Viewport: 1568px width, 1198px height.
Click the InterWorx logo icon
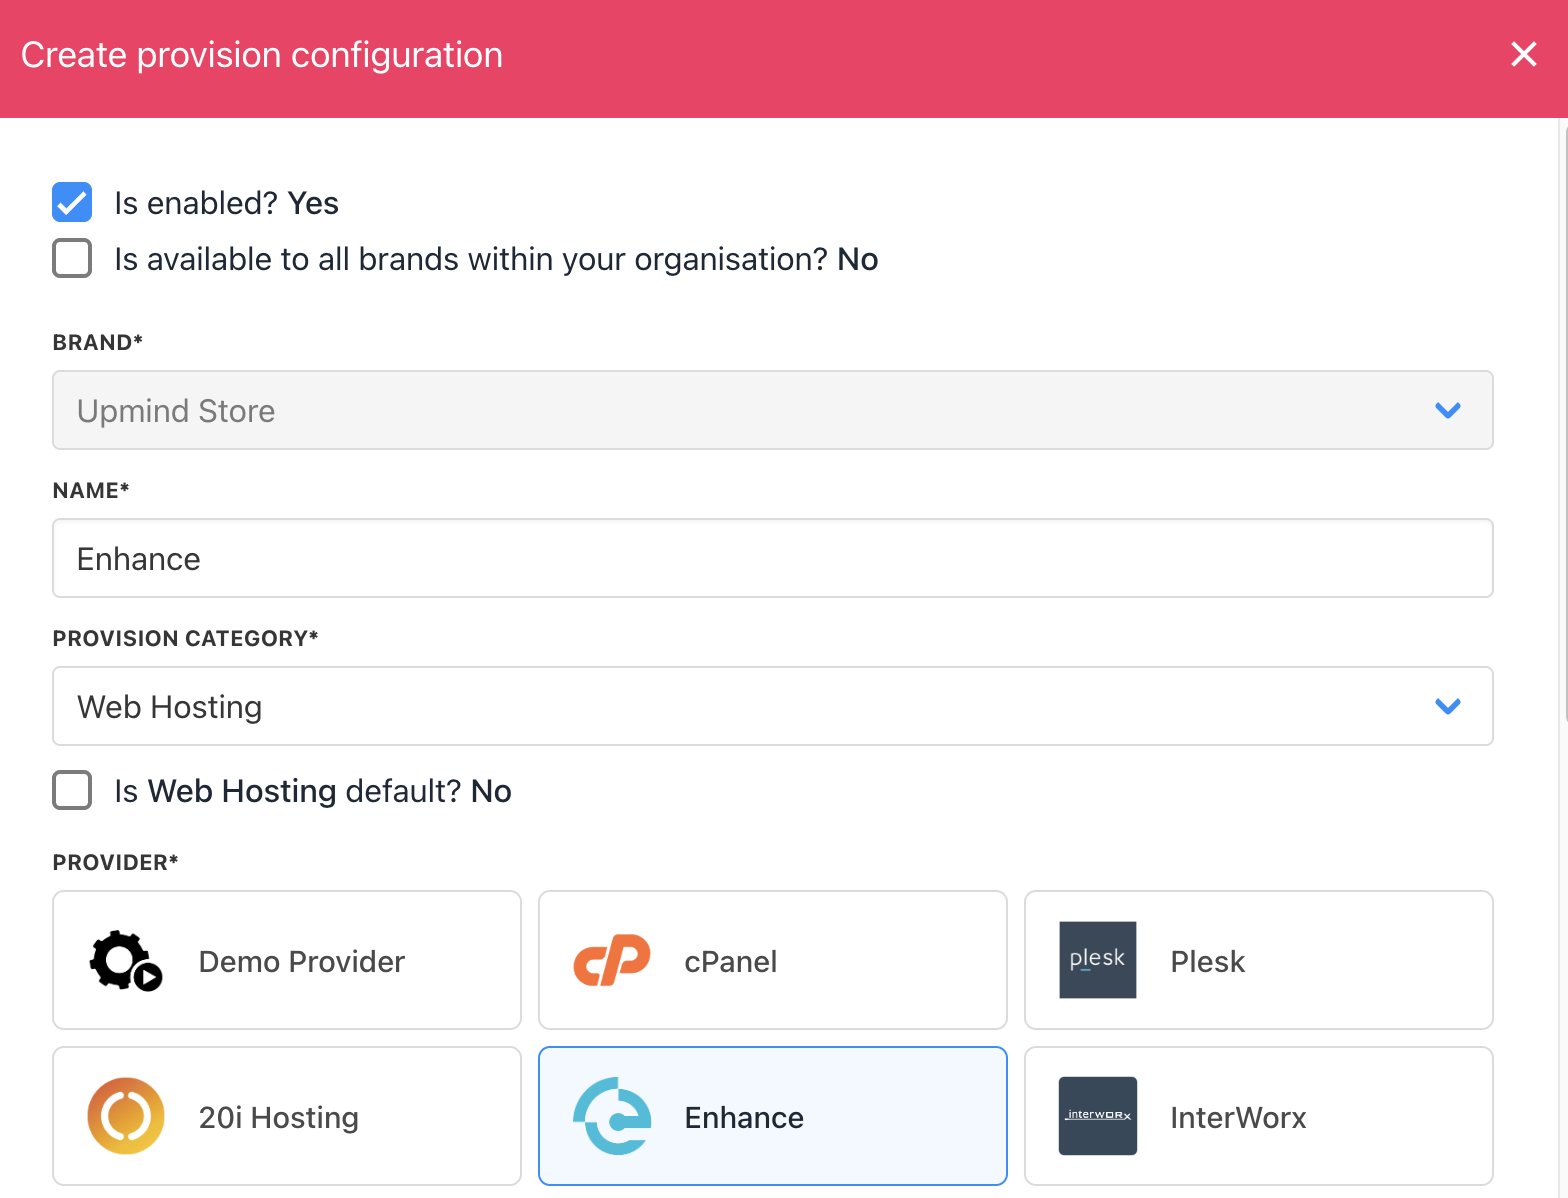pyautogui.click(x=1097, y=1116)
